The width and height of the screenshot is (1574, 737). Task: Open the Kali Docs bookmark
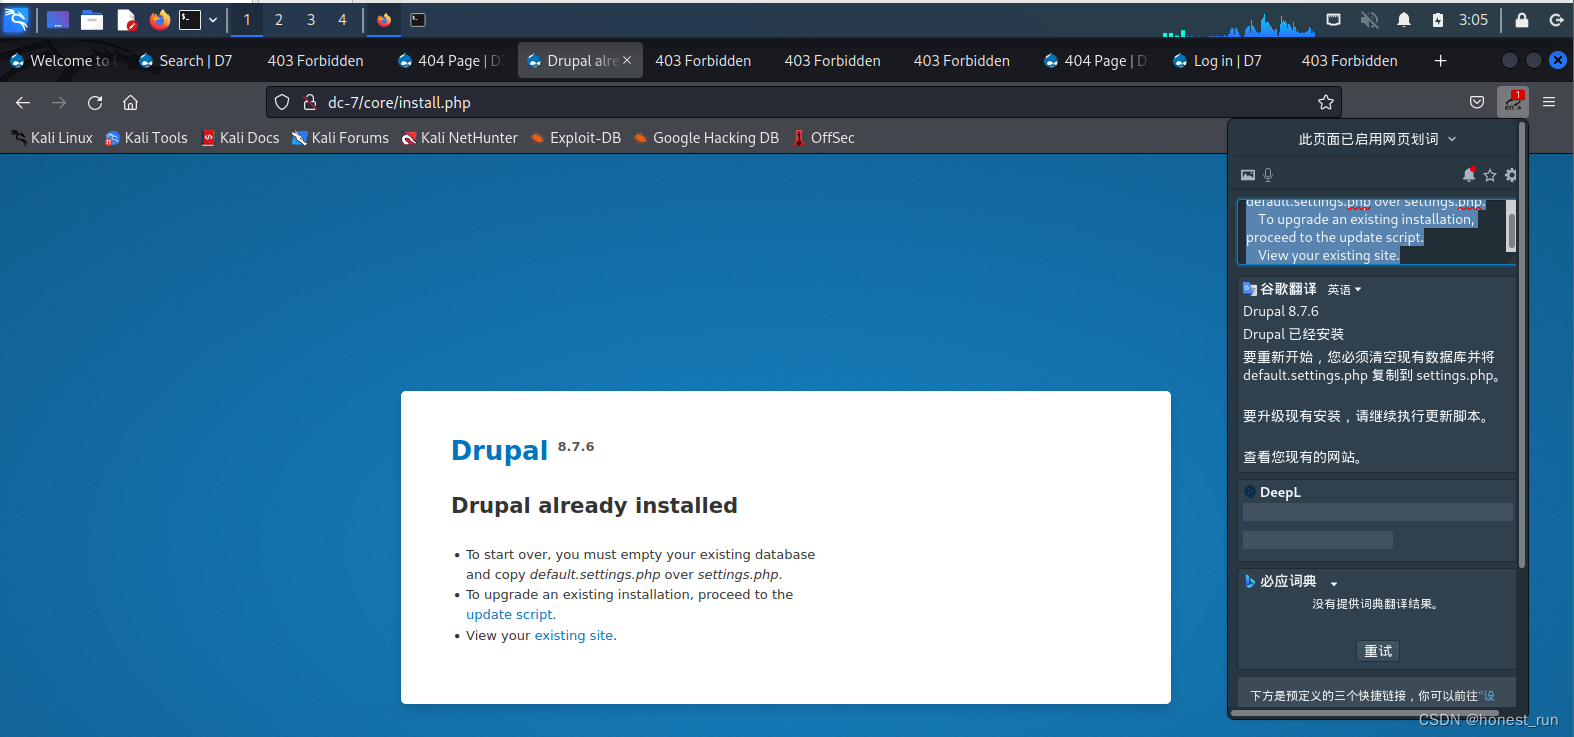(x=240, y=138)
